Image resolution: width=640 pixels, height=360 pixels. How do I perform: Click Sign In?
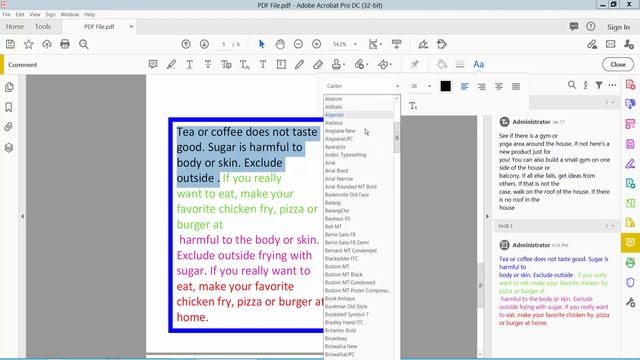pos(618,27)
